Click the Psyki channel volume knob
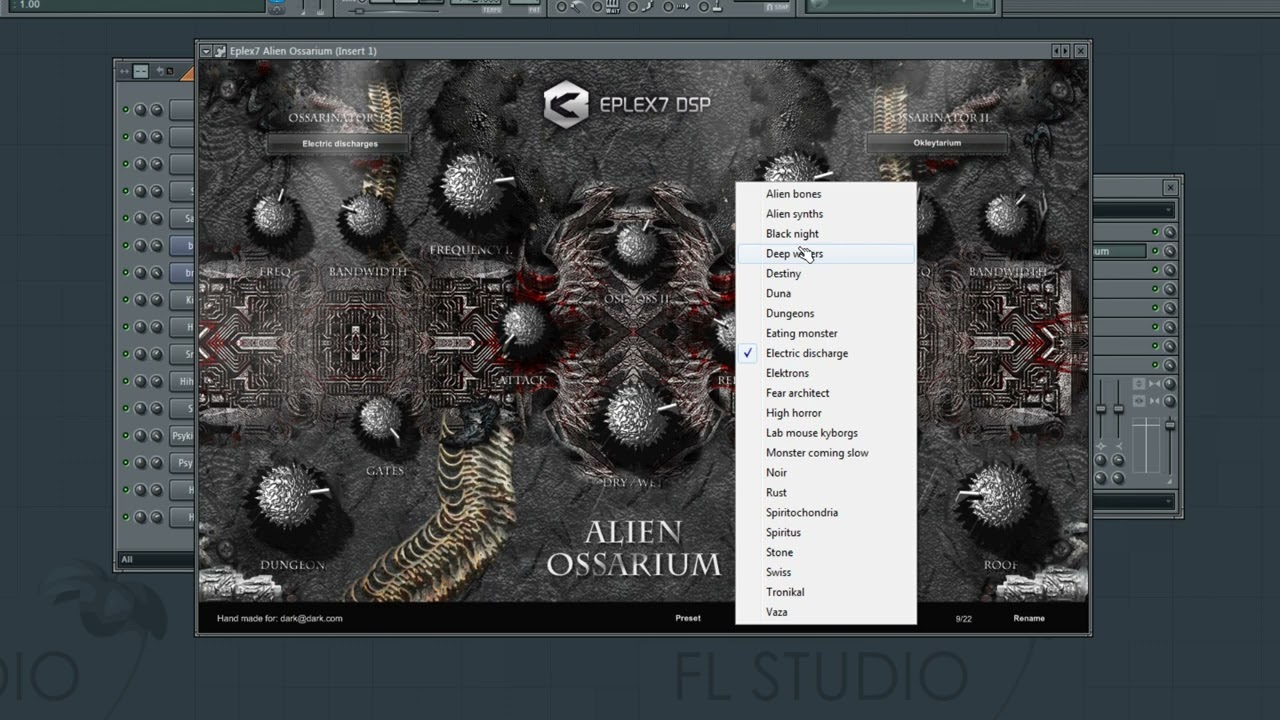1280x720 pixels. (156, 435)
